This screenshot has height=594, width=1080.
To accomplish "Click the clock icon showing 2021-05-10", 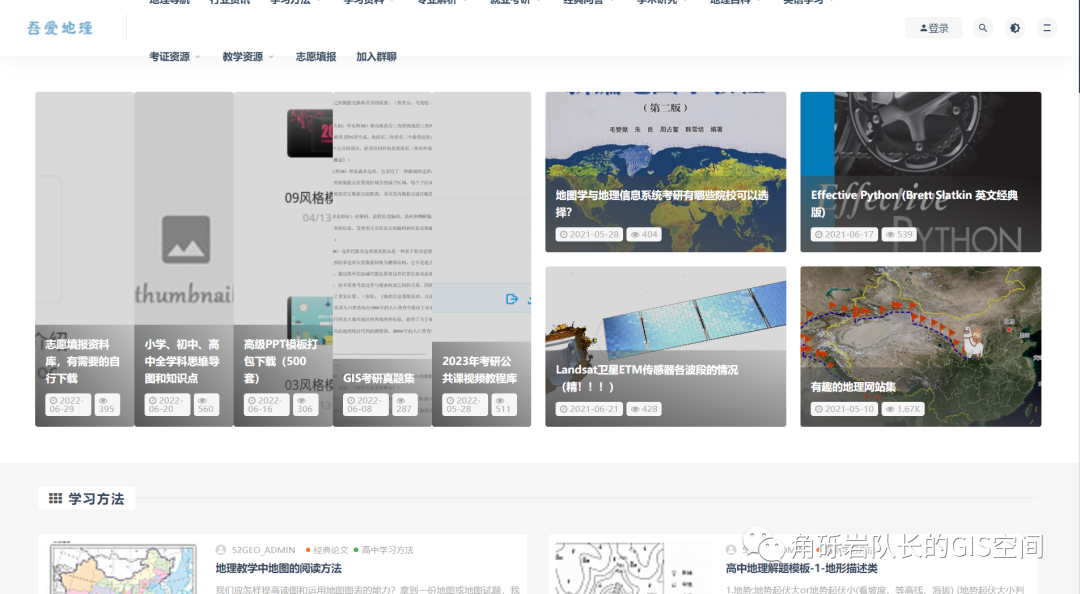I will tap(820, 408).
